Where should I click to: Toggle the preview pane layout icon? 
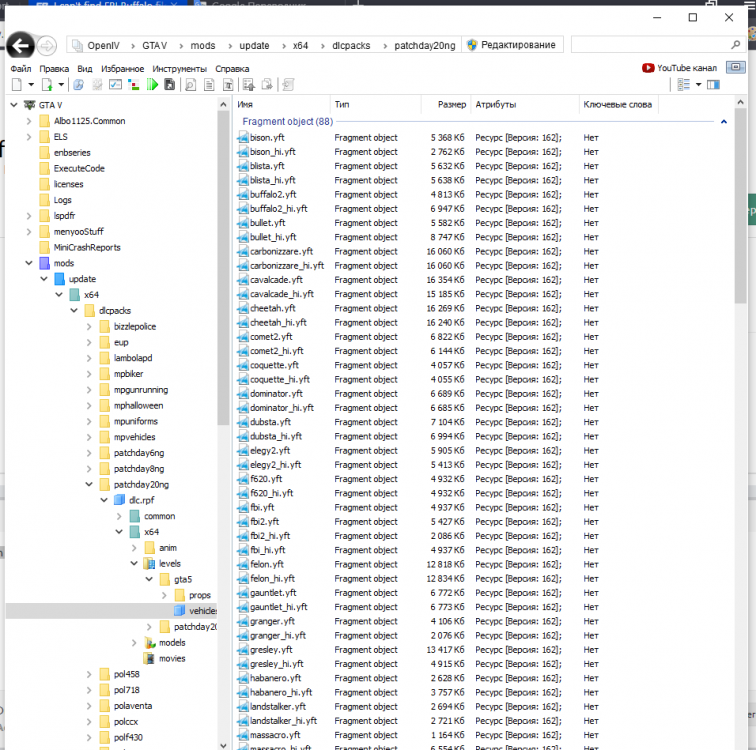tap(714, 85)
